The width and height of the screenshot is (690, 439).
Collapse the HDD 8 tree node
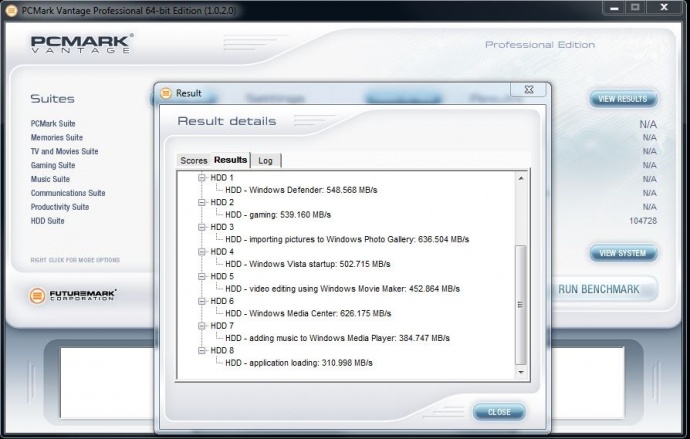point(202,350)
